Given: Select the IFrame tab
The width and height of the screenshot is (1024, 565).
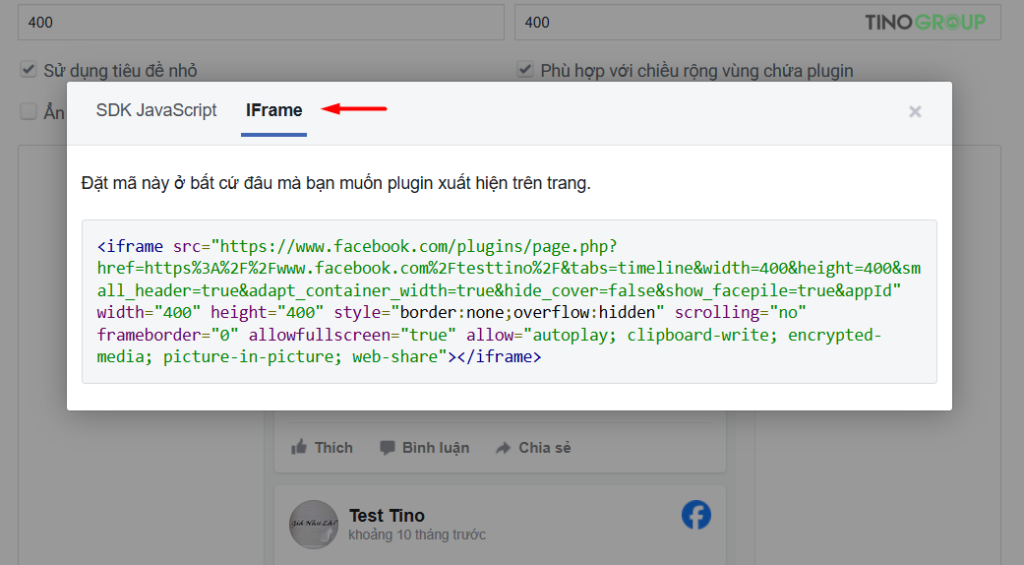Looking at the screenshot, I should [274, 110].
